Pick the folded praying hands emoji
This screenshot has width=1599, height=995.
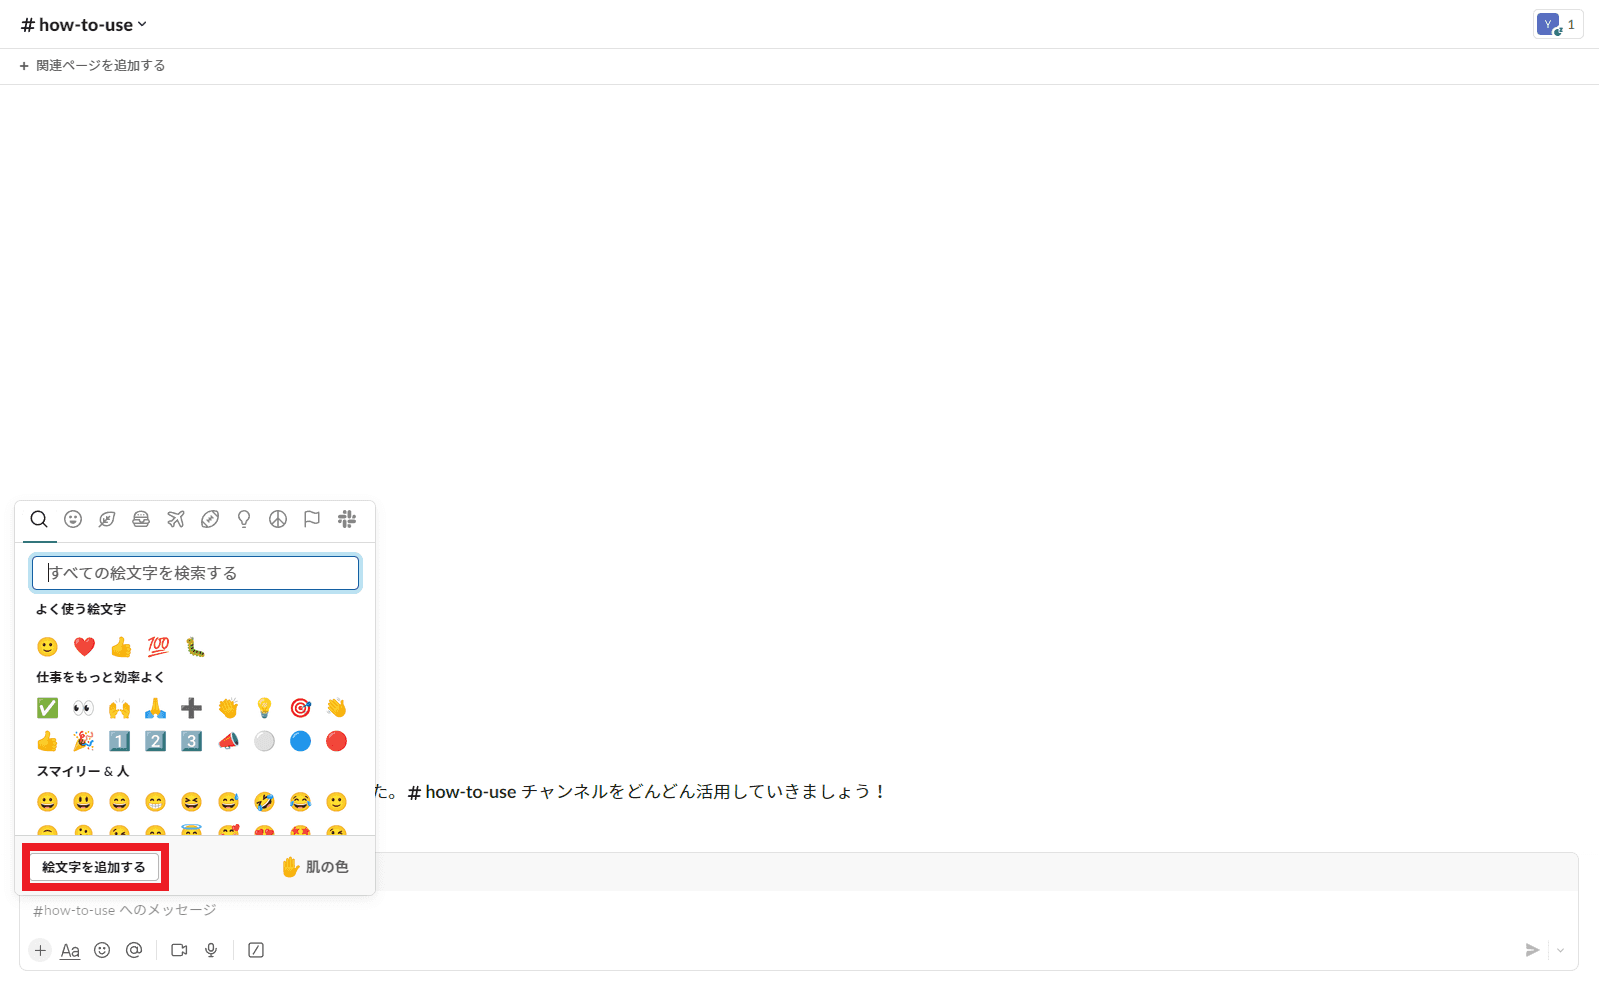coord(155,708)
